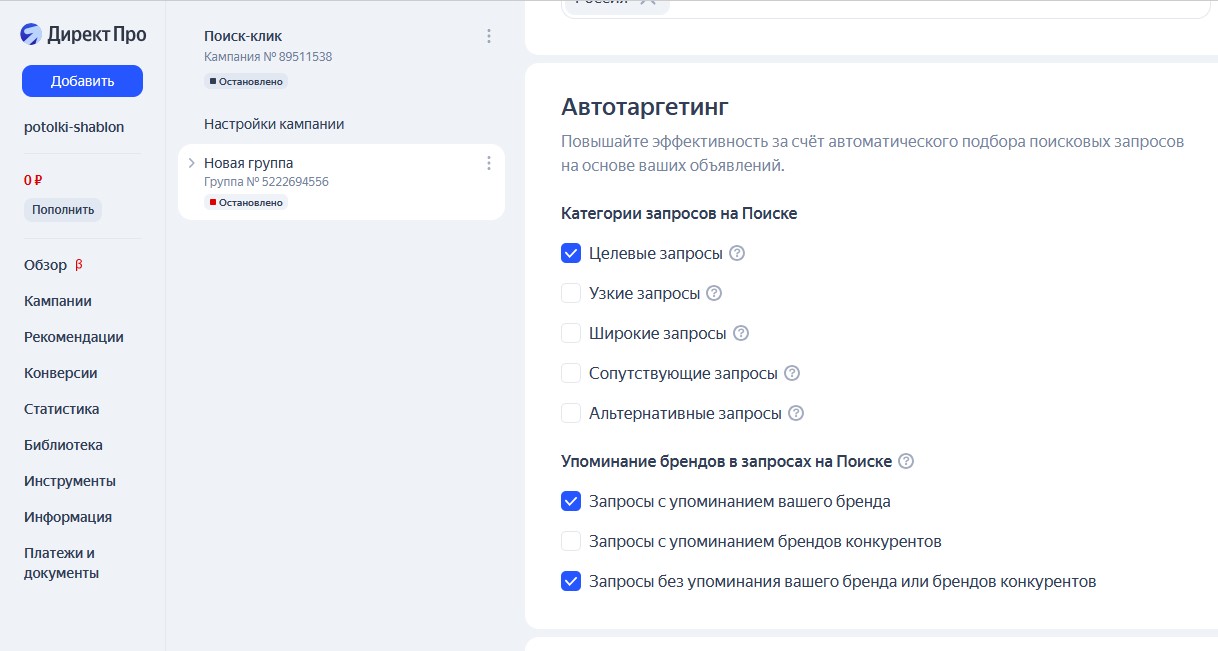
Task: Open three-dot menu for Поиск-клик campaign
Action: [489, 36]
